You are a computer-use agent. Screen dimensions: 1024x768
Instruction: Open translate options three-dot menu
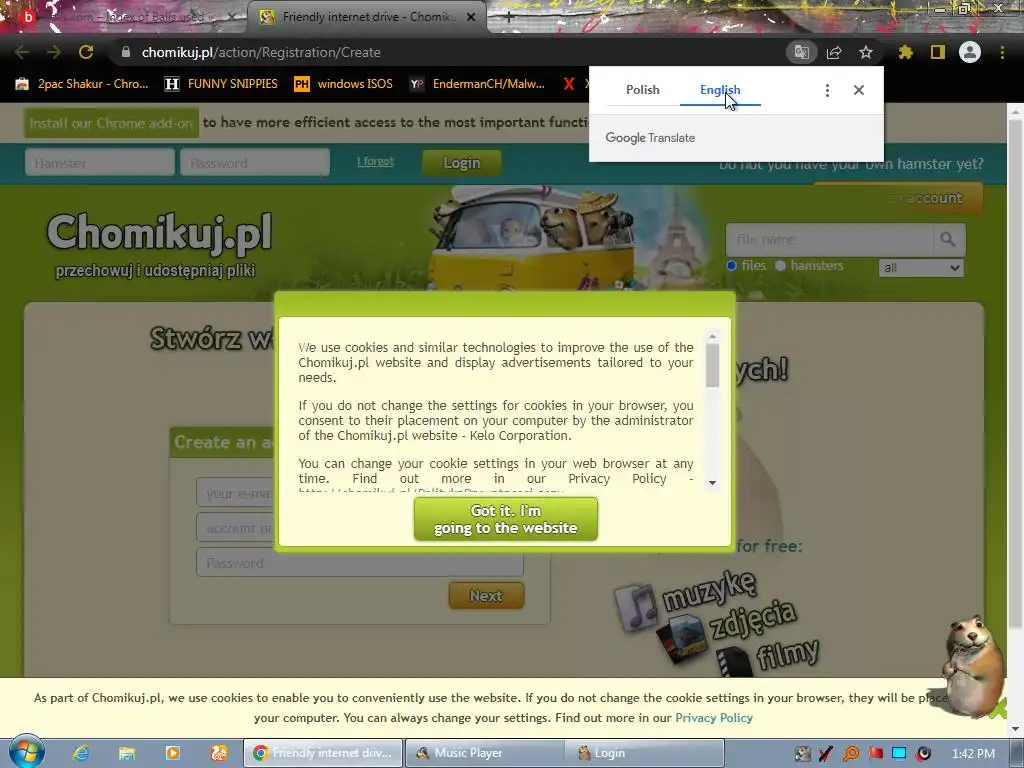pos(827,90)
